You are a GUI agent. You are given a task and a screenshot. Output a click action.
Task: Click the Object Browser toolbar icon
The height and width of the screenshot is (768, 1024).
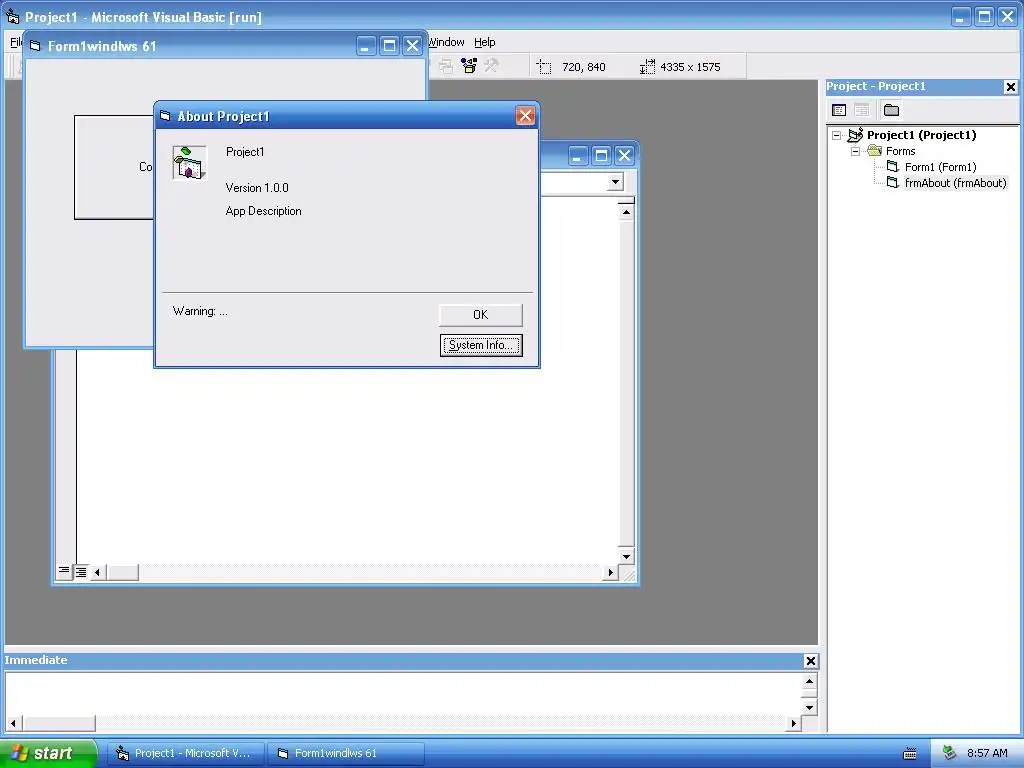[469, 66]
